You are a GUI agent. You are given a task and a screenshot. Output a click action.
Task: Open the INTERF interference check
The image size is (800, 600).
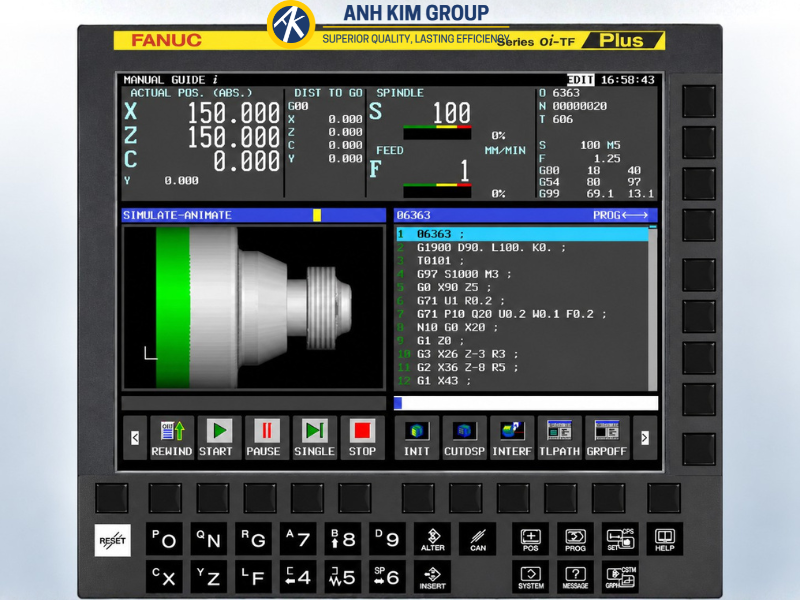511,438
